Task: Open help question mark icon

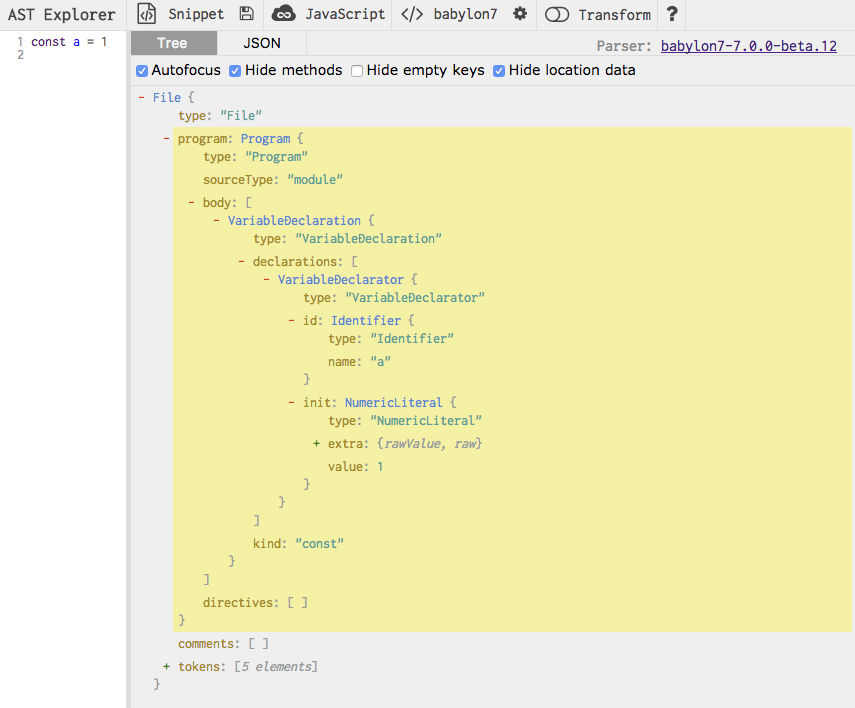Action: point(672,14)
